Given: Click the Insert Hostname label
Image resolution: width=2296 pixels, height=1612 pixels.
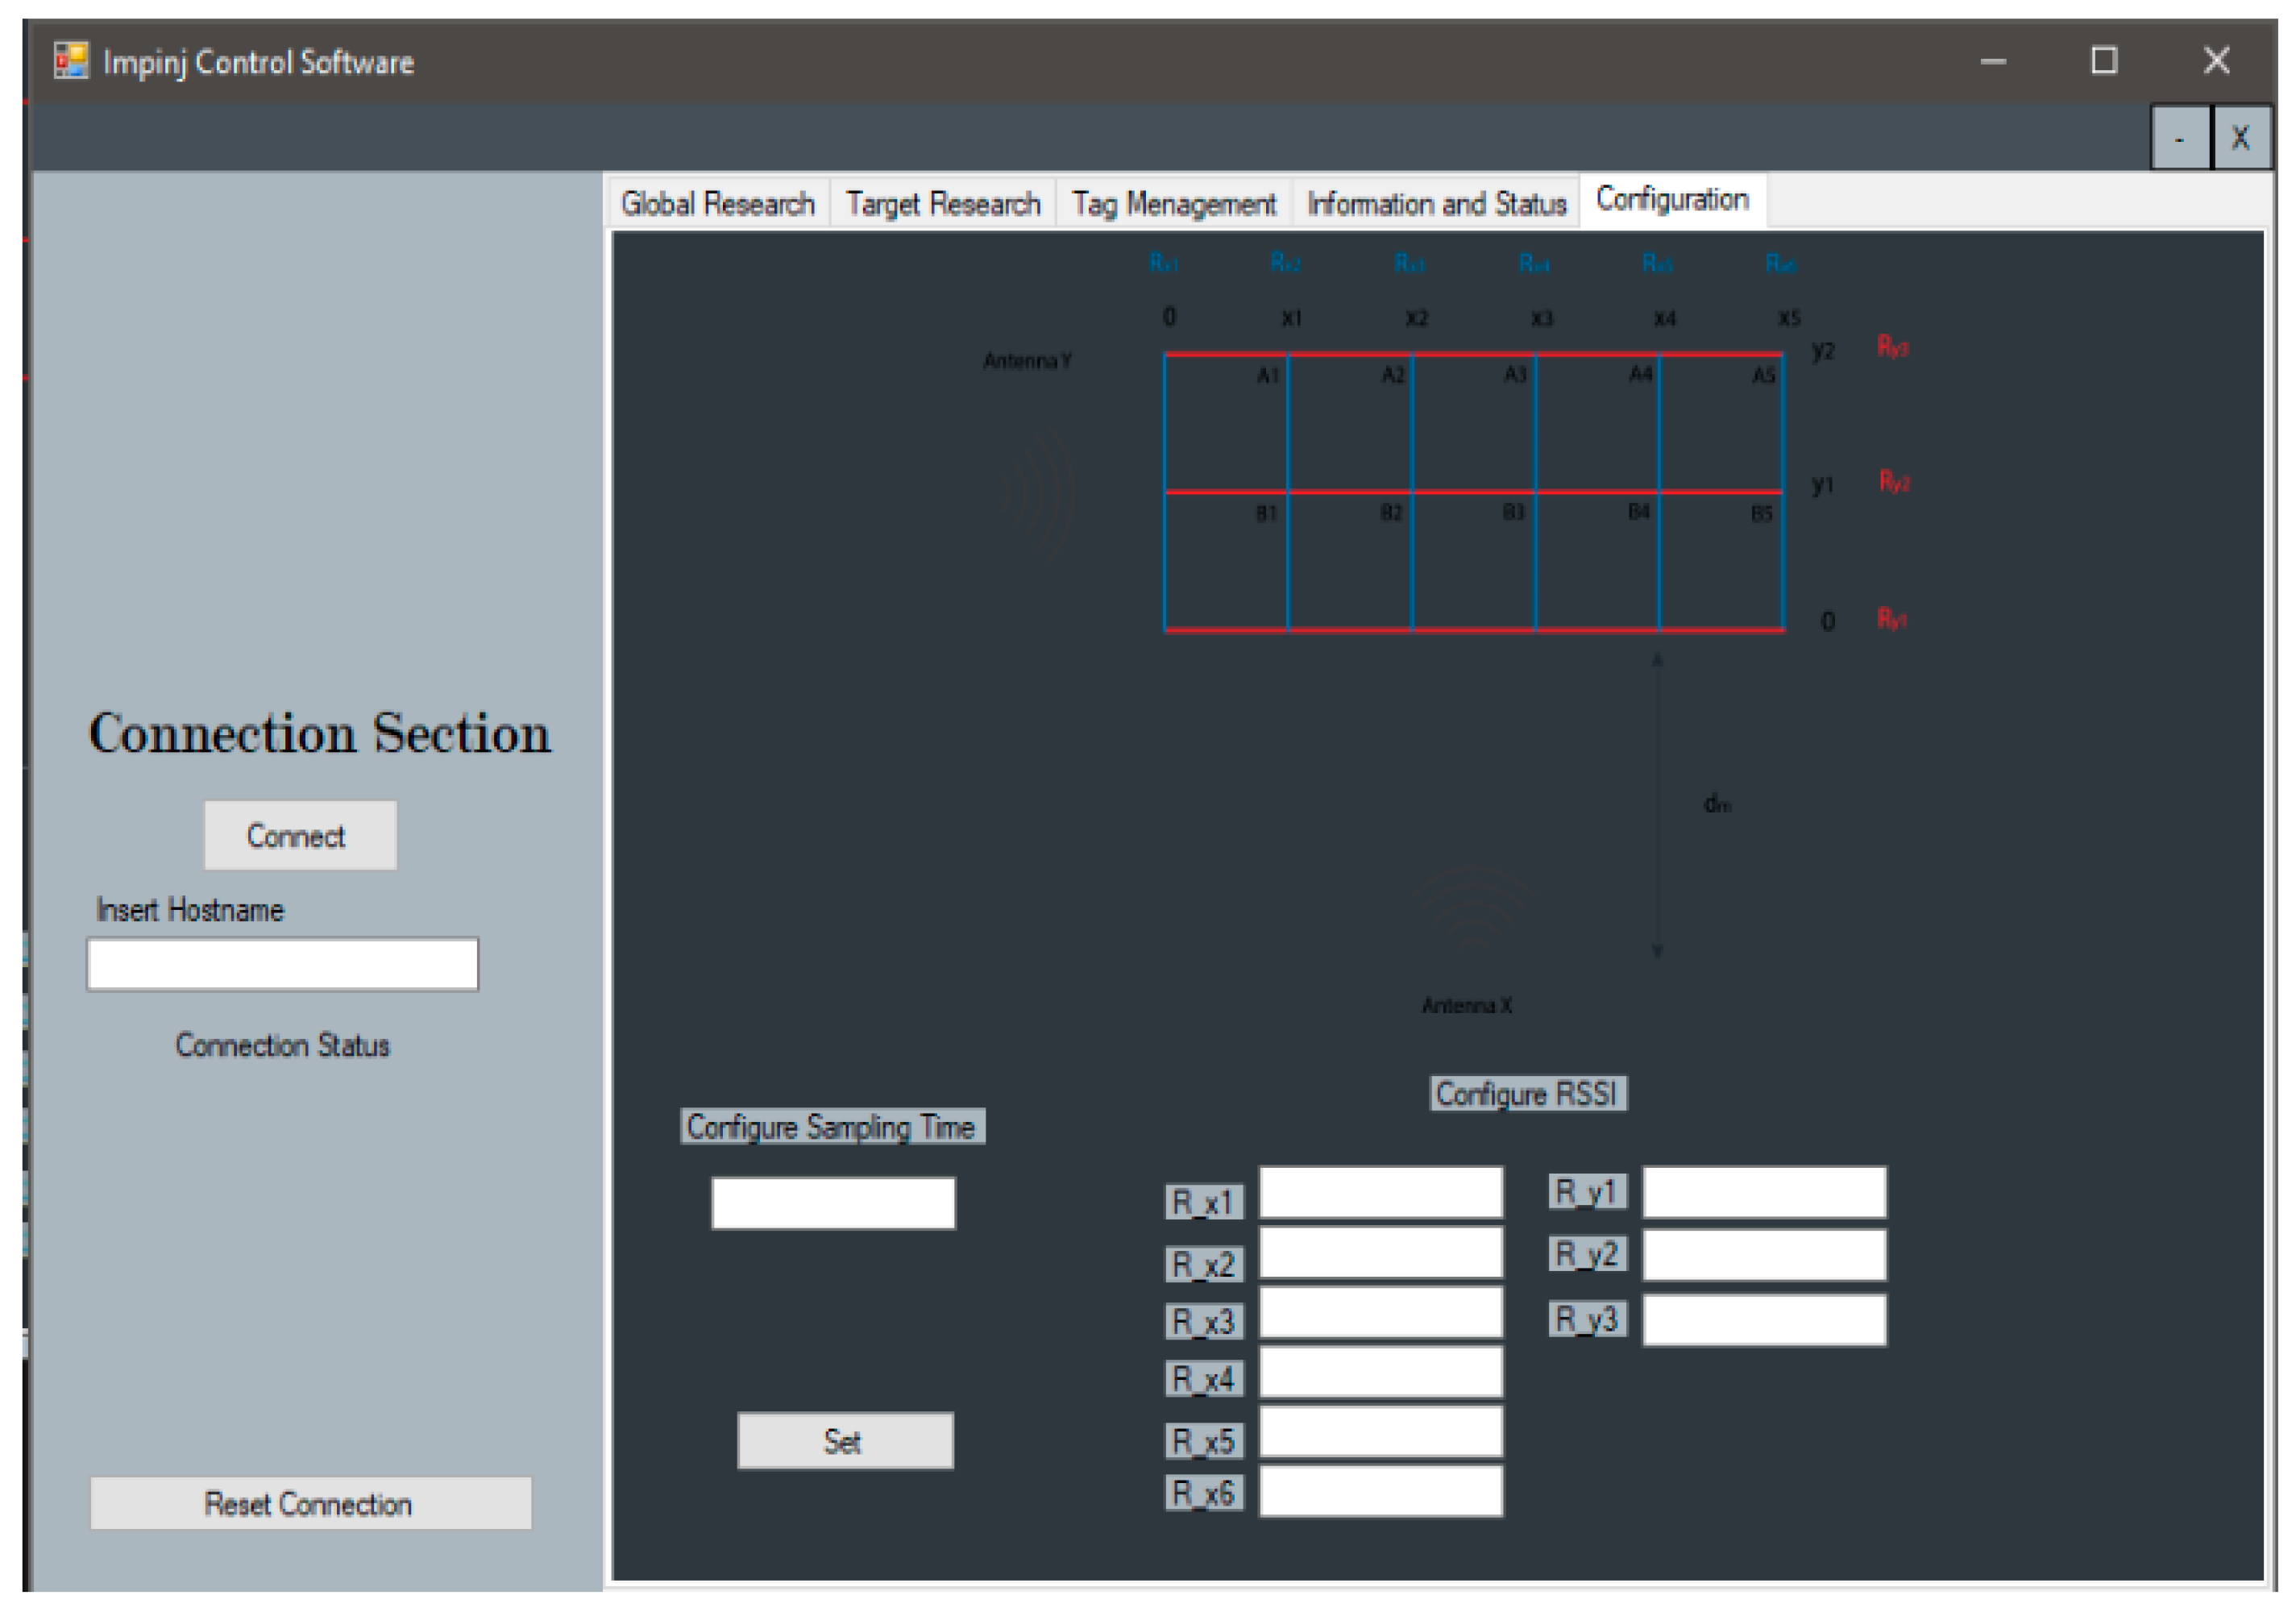Looking at the screenshot, I should 190,910.
